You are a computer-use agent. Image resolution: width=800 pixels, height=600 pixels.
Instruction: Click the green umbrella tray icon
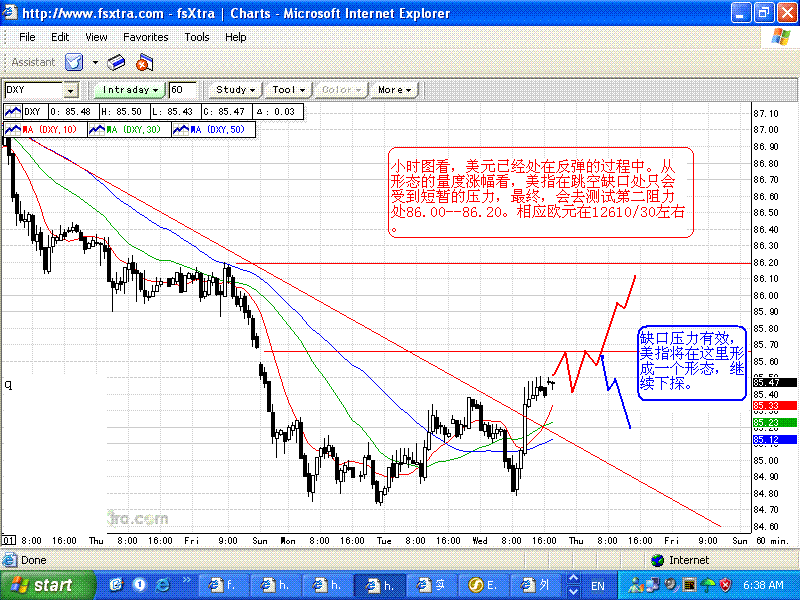point(708,585)
